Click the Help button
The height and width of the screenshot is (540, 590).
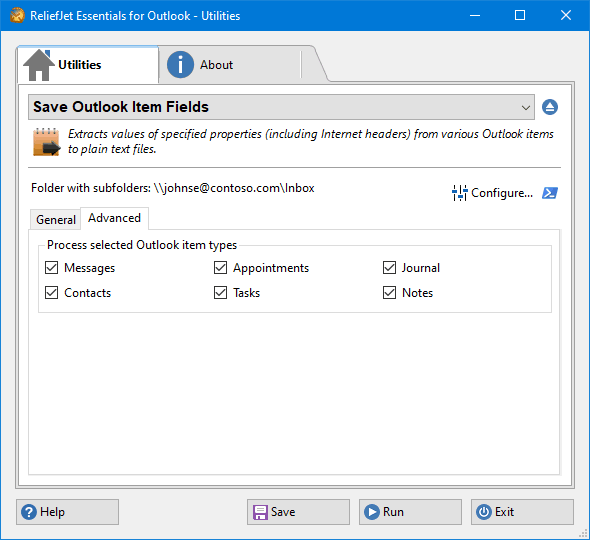pyautogui.click(x=67, y=512)
